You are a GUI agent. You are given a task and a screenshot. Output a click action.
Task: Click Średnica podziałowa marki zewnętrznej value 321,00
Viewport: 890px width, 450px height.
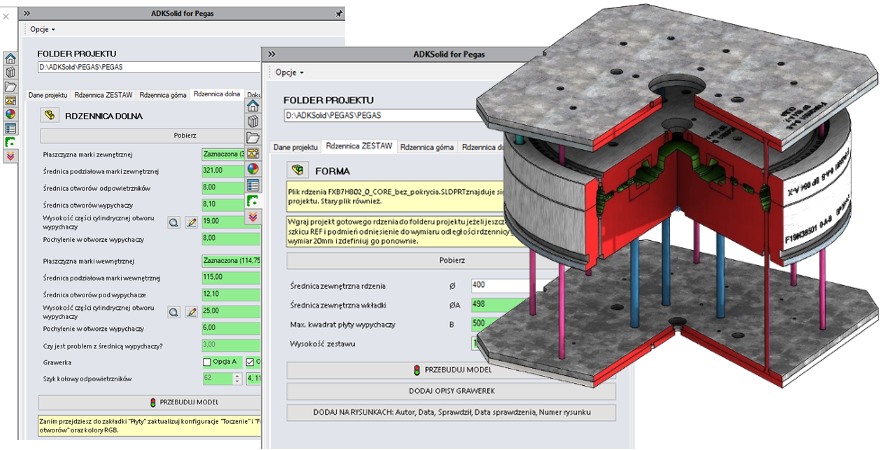pos(231,171)
